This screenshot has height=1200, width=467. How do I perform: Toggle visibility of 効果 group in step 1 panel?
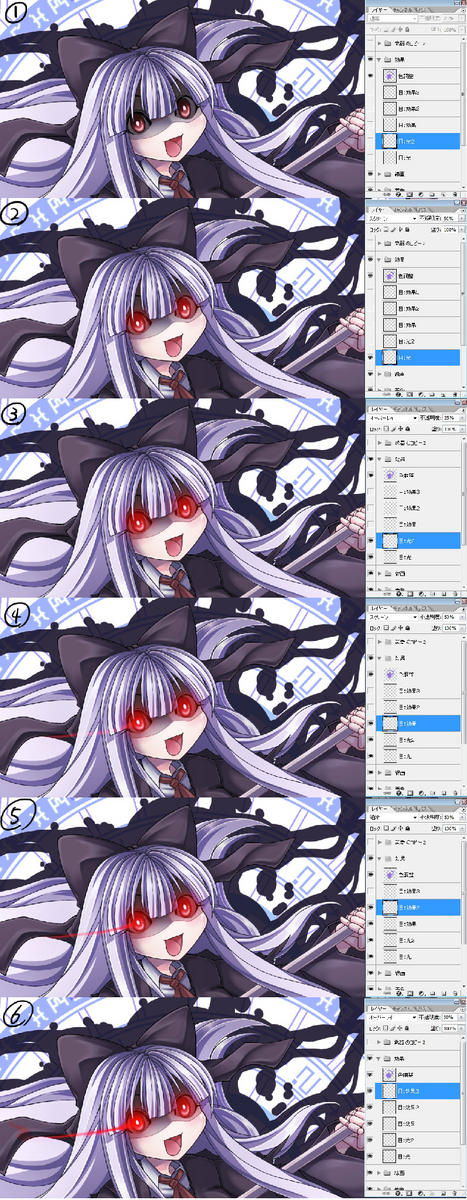(370, 59)
